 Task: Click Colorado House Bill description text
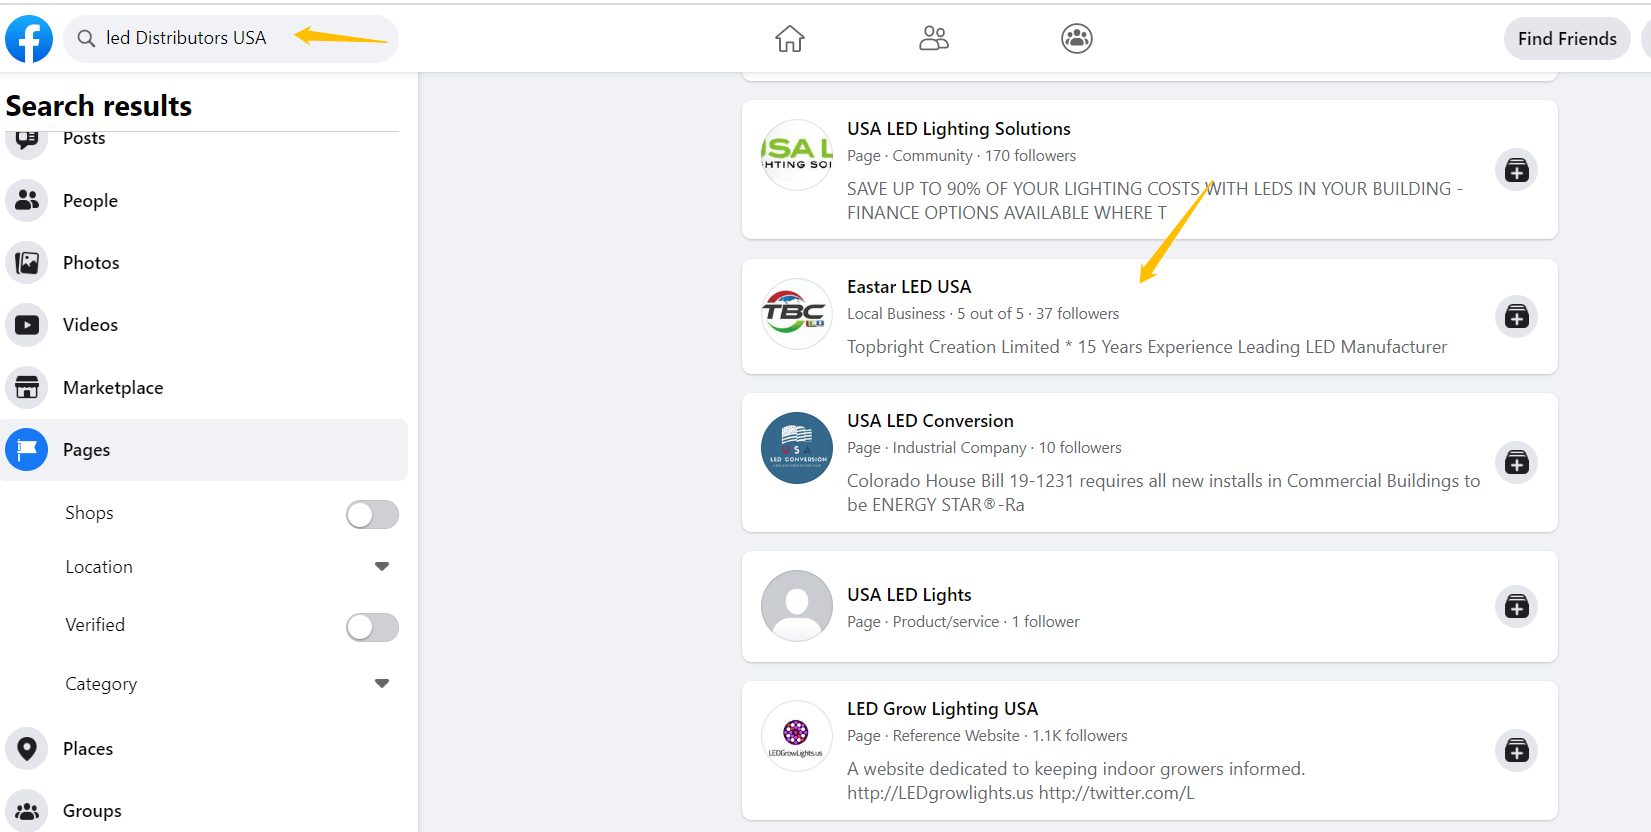pos(1163,493)
